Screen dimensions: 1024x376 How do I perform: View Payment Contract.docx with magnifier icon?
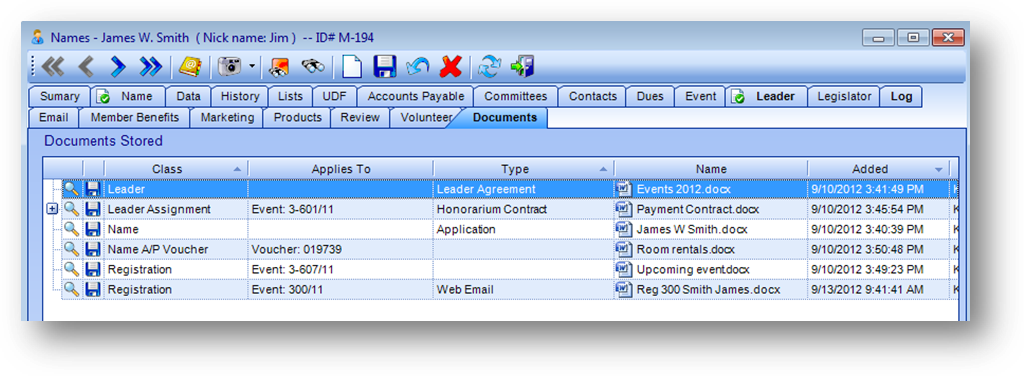[x=72, y=209]
